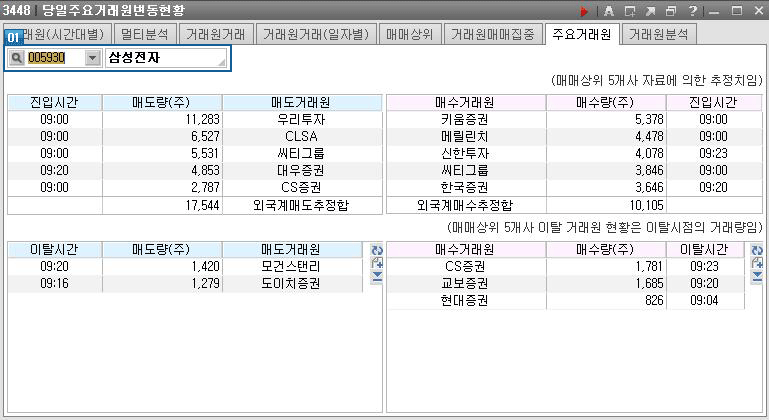
Task: Click add-page icon beside 이탈시간 buyers column
Action: pos(757,263)
